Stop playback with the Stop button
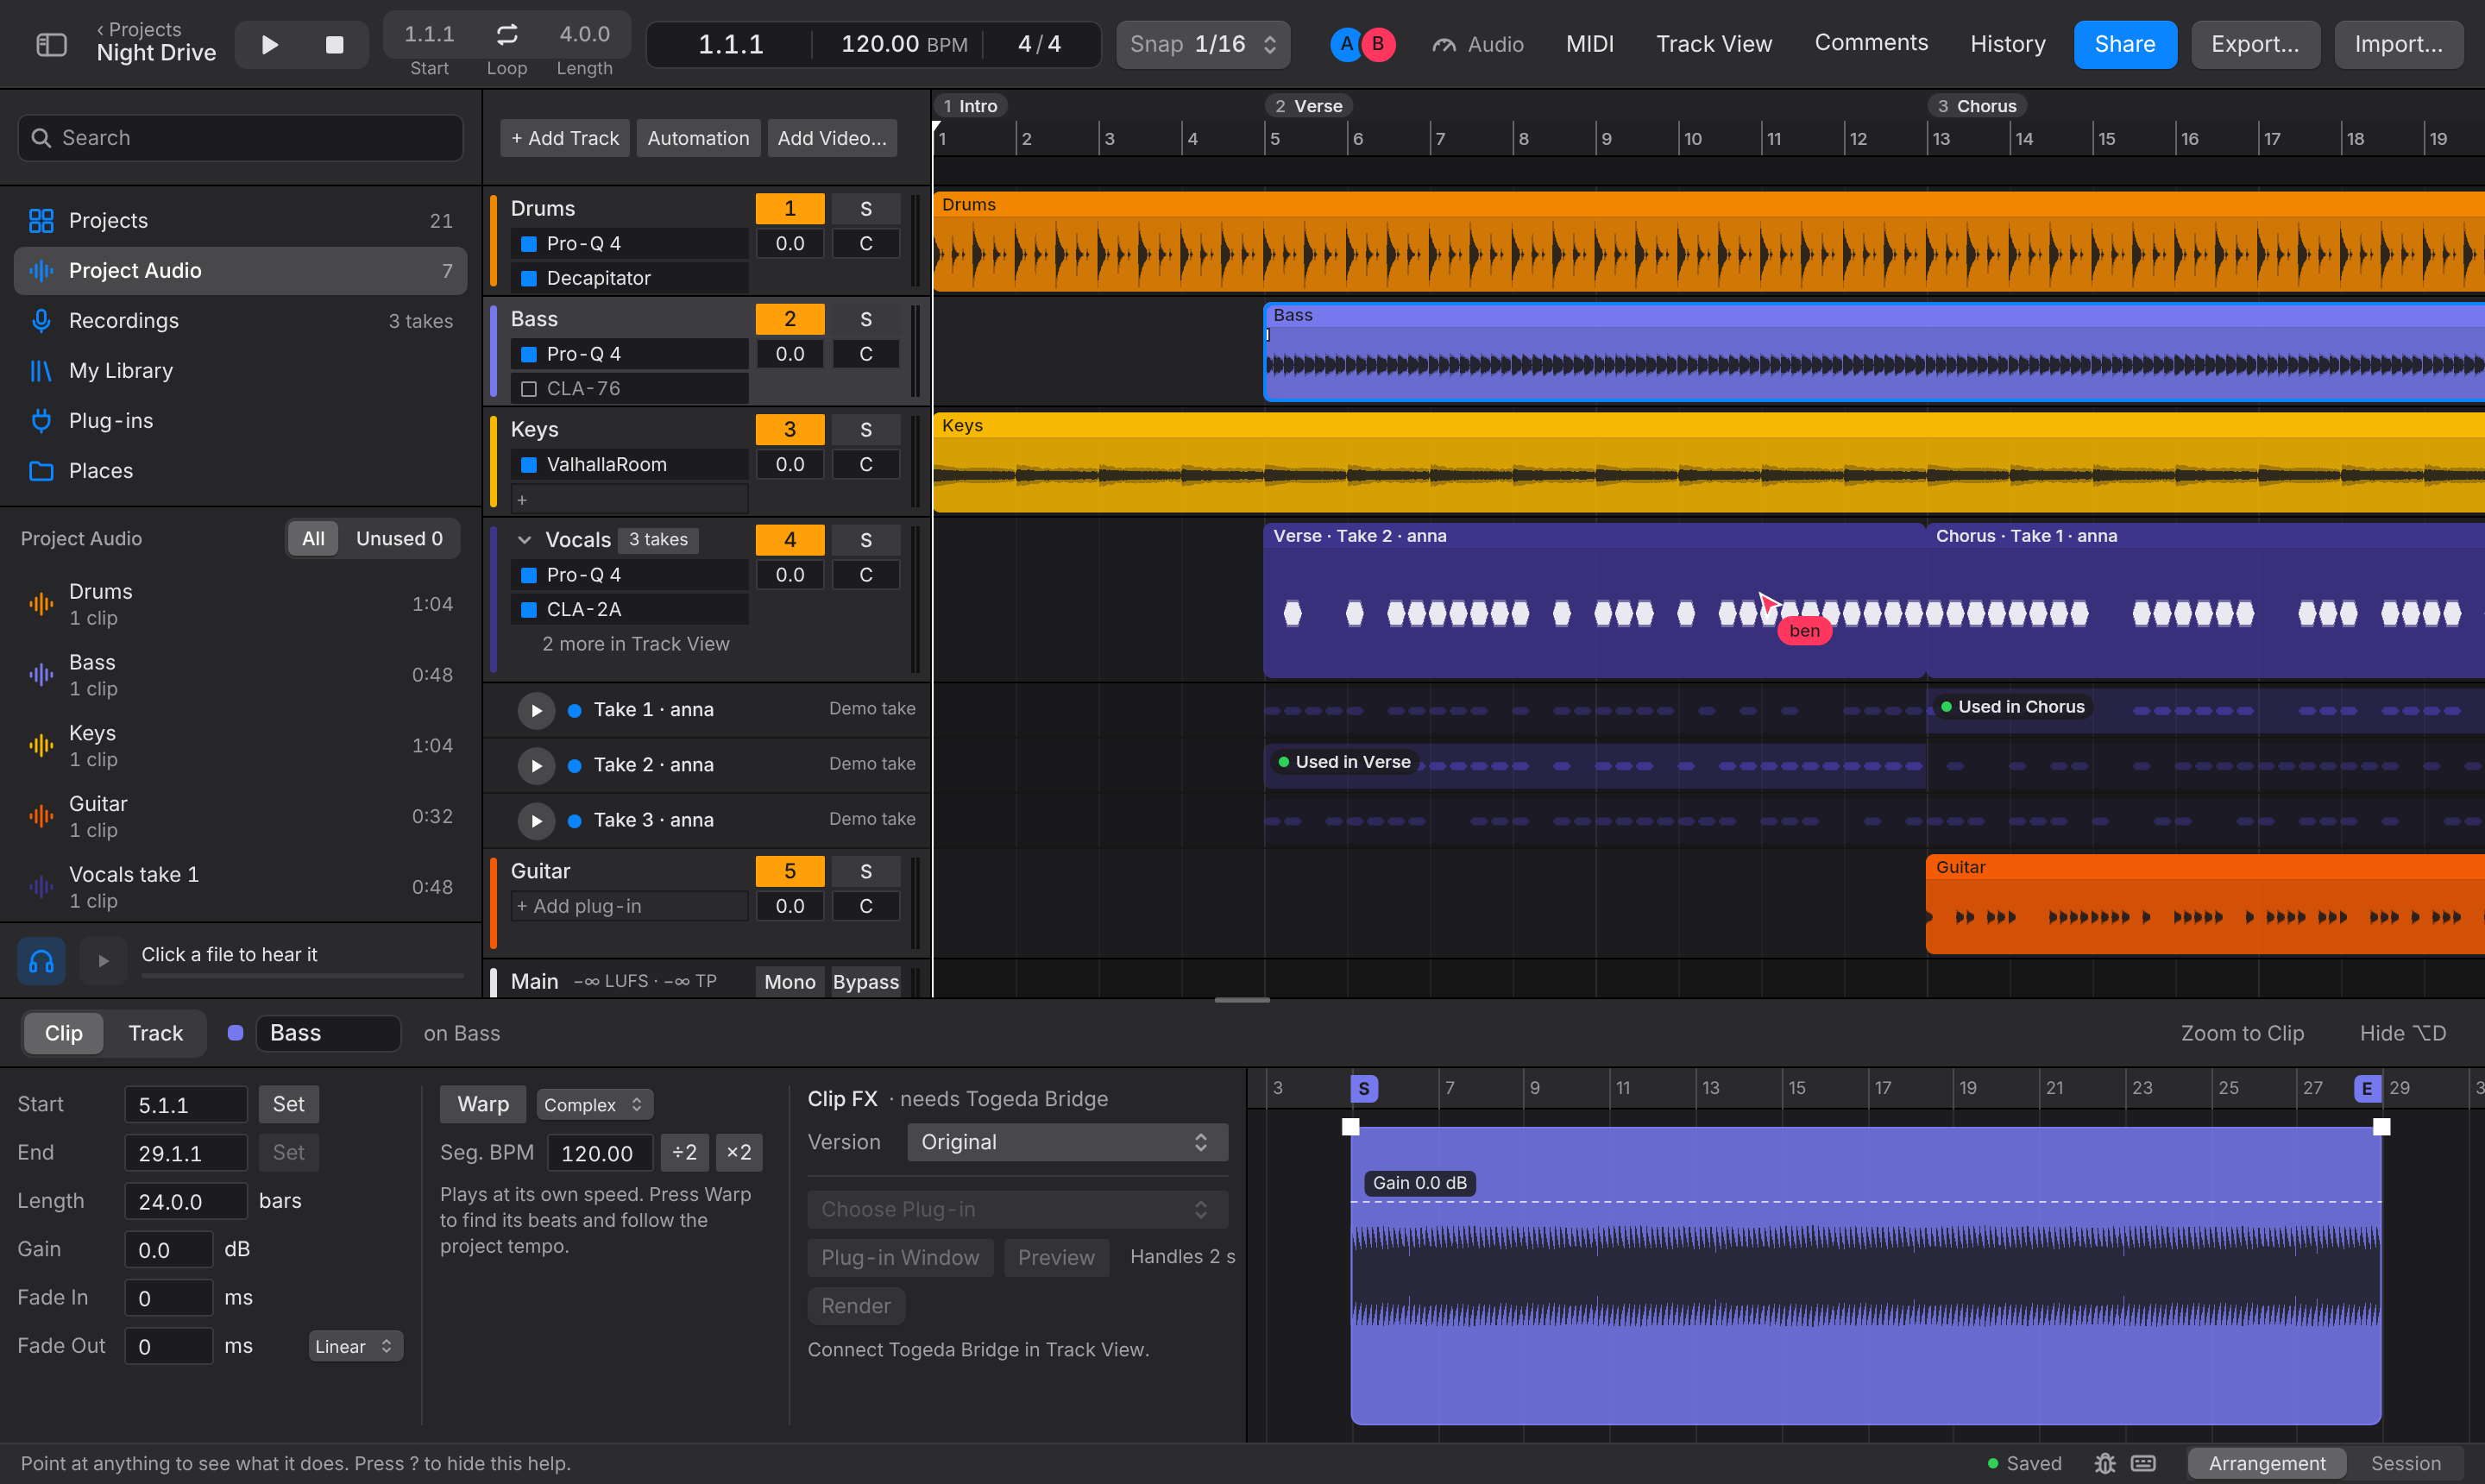 click(335, 45)
